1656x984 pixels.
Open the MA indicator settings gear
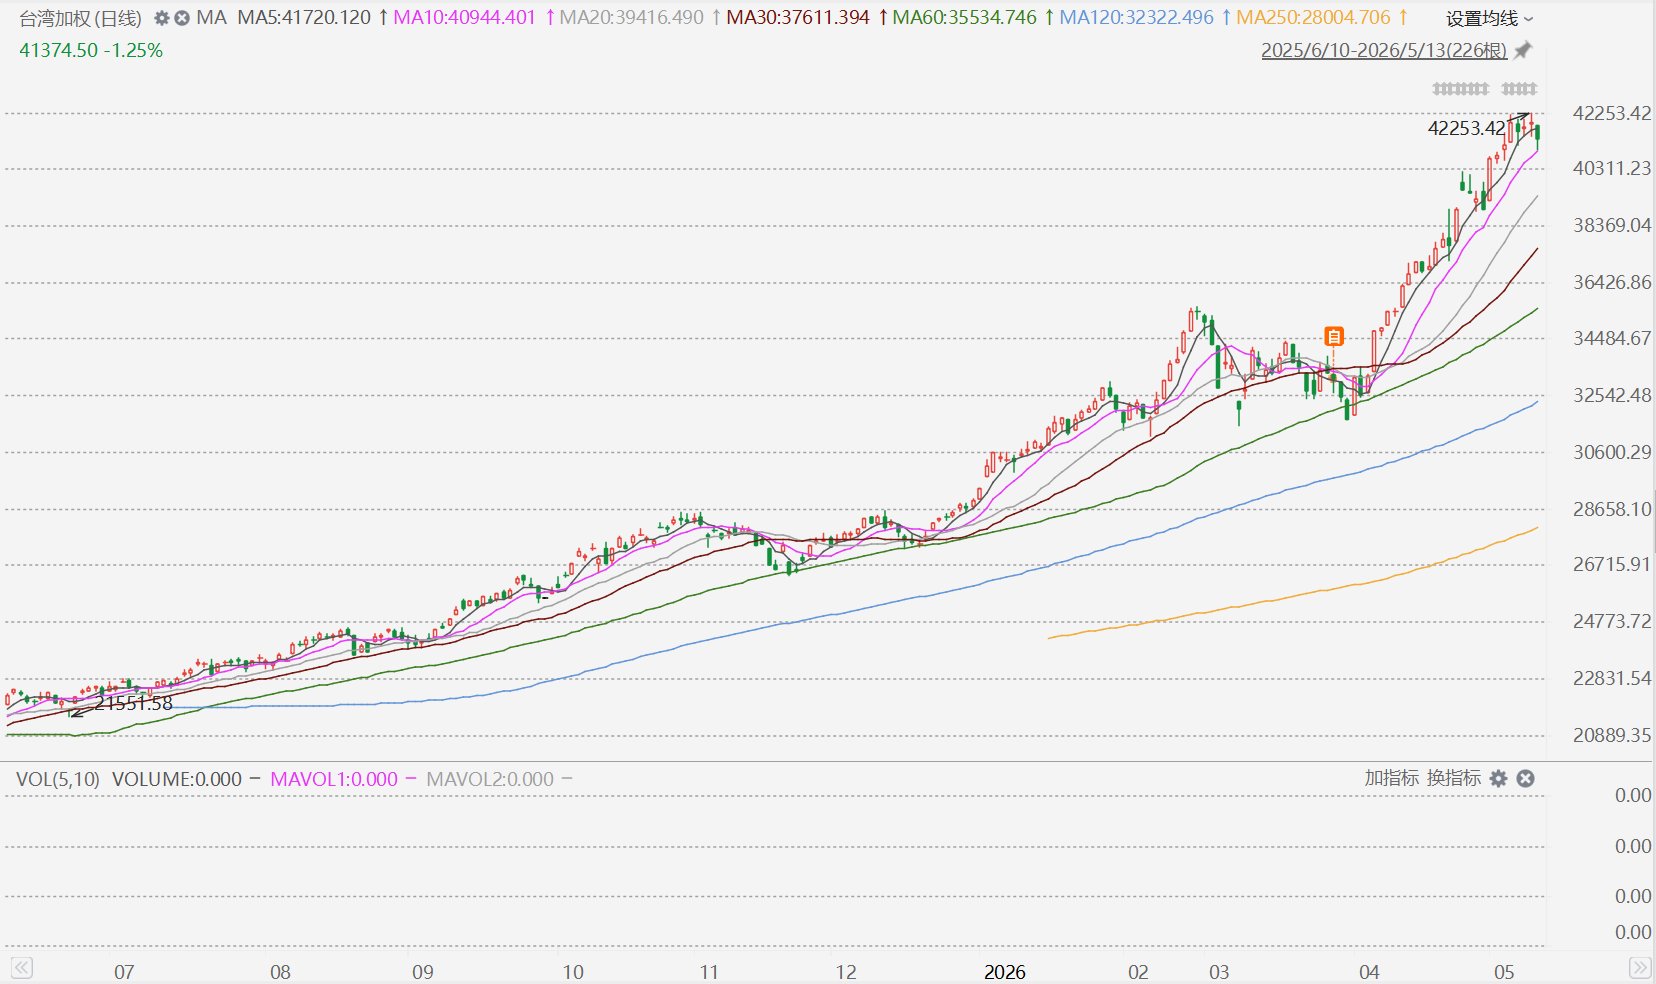point(161,18)
